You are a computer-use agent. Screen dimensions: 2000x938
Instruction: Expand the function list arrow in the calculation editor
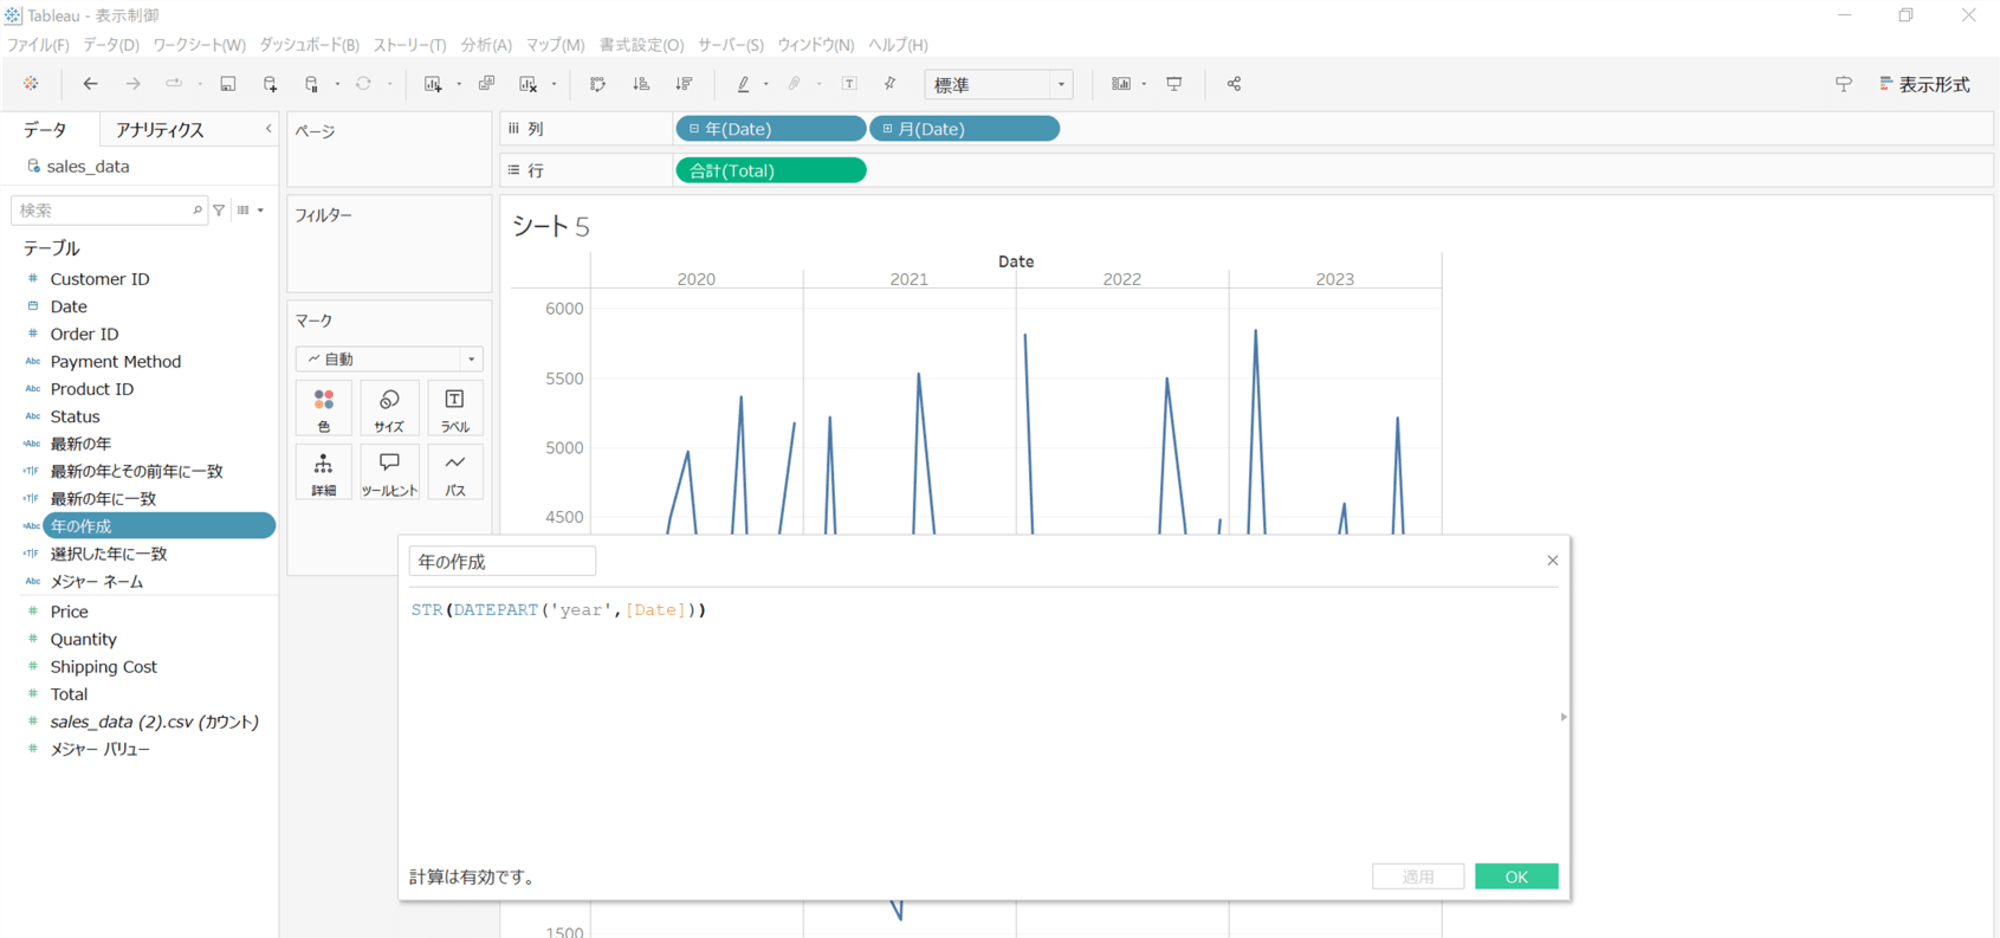tap(1563, 717)
